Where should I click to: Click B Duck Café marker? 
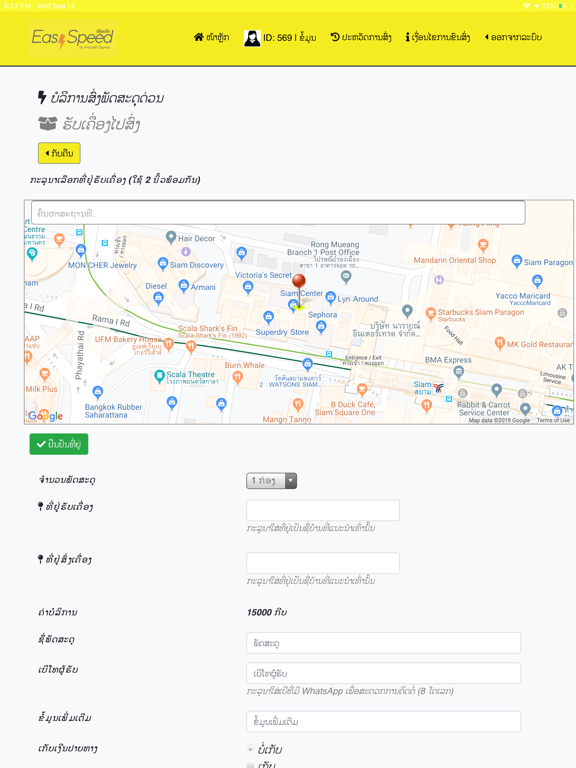pyautogui.click(x=362, y=390)
